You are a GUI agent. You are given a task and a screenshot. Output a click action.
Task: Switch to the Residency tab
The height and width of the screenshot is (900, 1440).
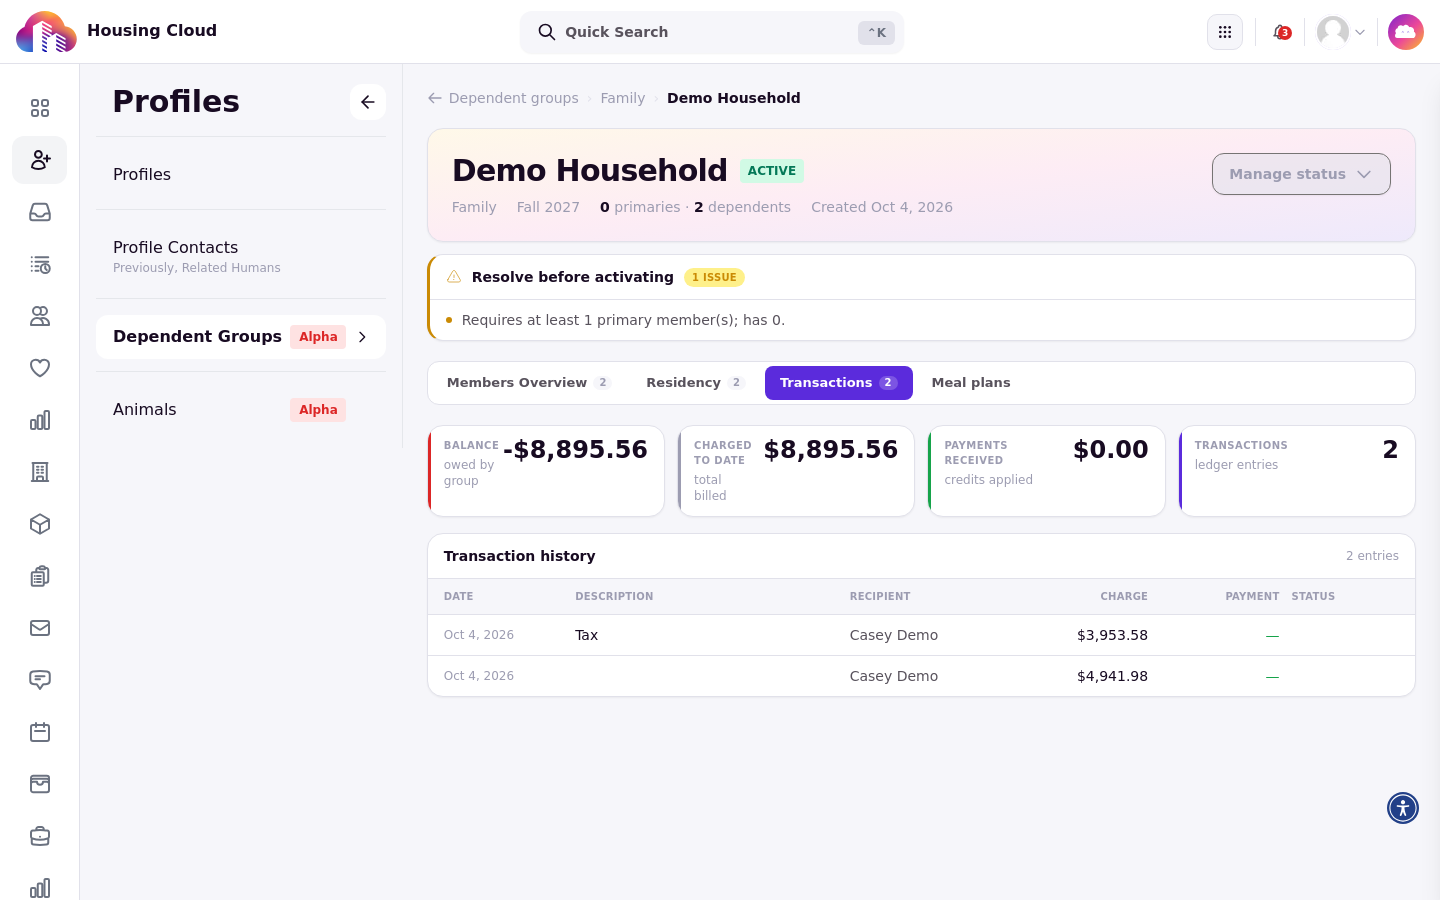(x=695, y=383)
